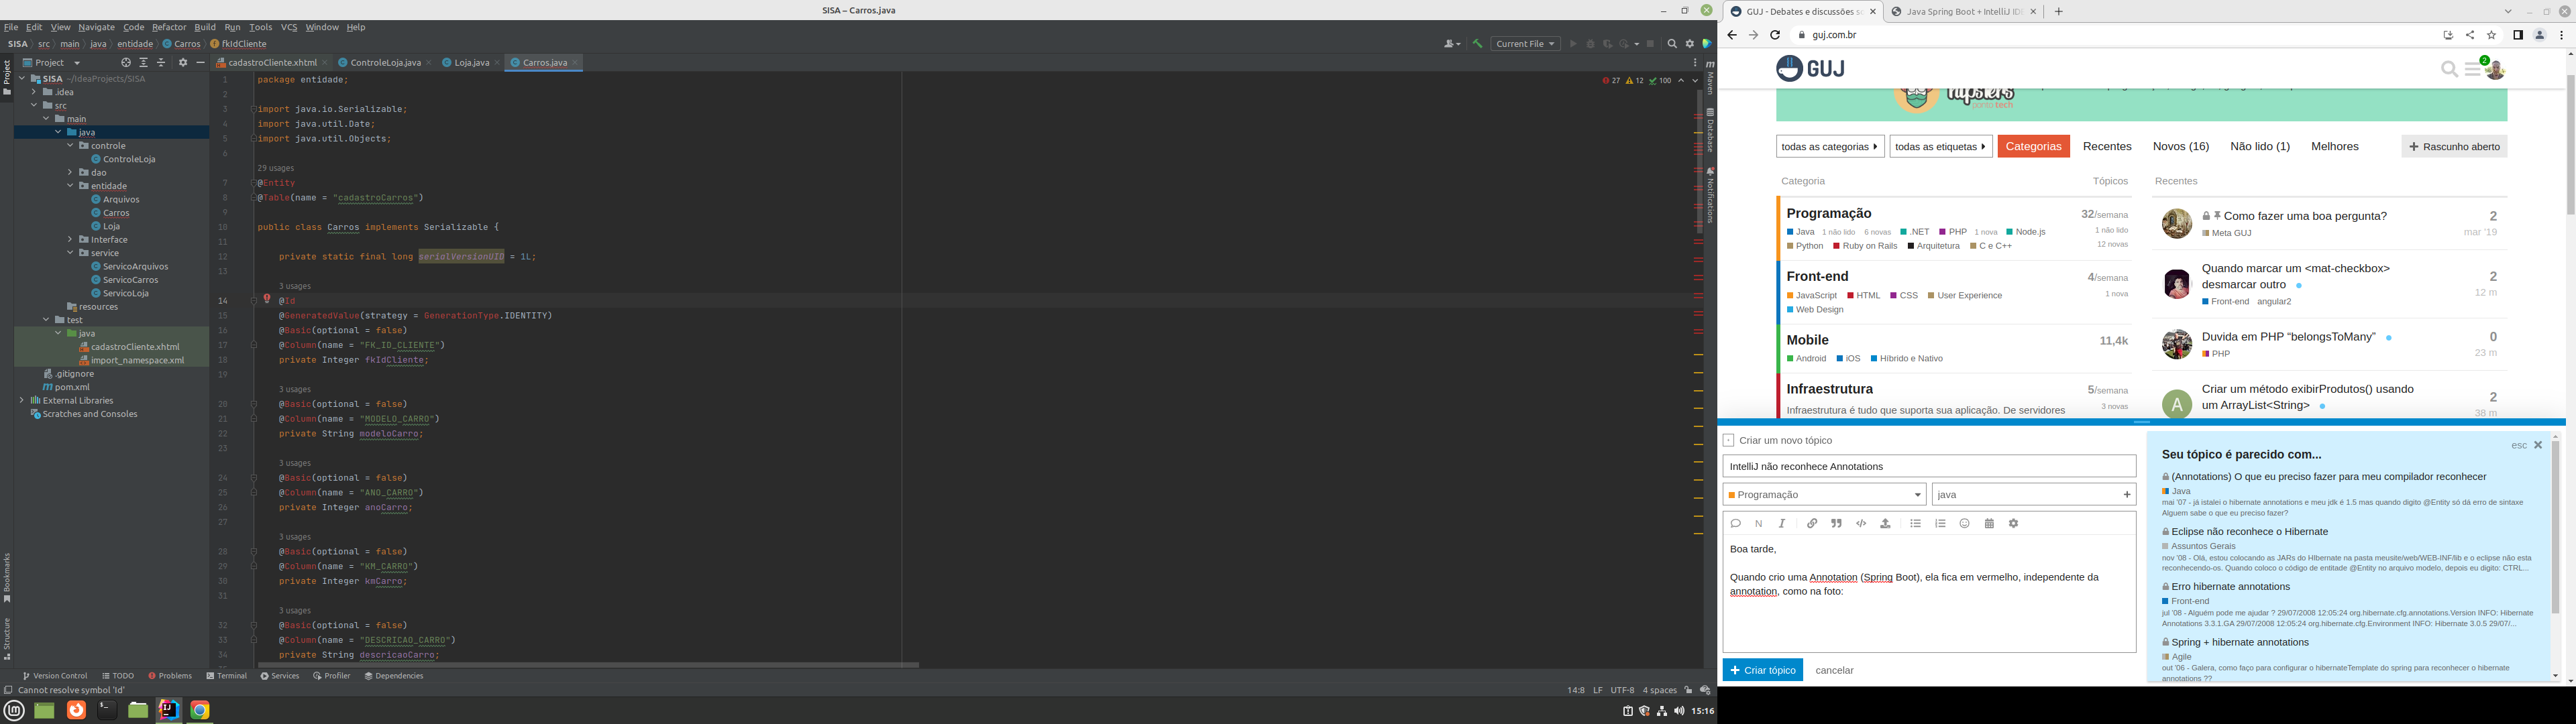
Task: Click the editor horizontal scrollbar in IntelliJ
Action: (588, 664)
